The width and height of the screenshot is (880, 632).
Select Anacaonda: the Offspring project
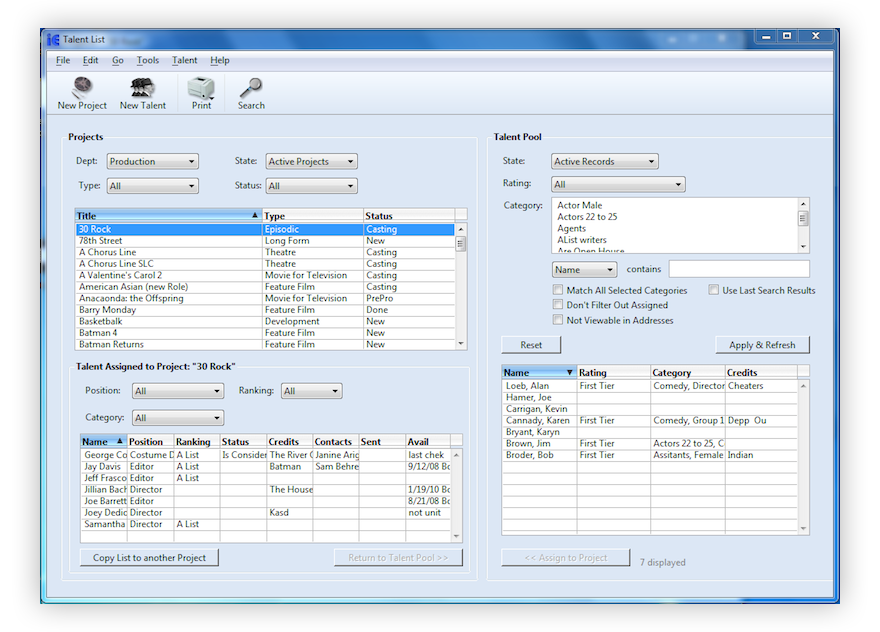pyautogui.click(x=265, y=298)
